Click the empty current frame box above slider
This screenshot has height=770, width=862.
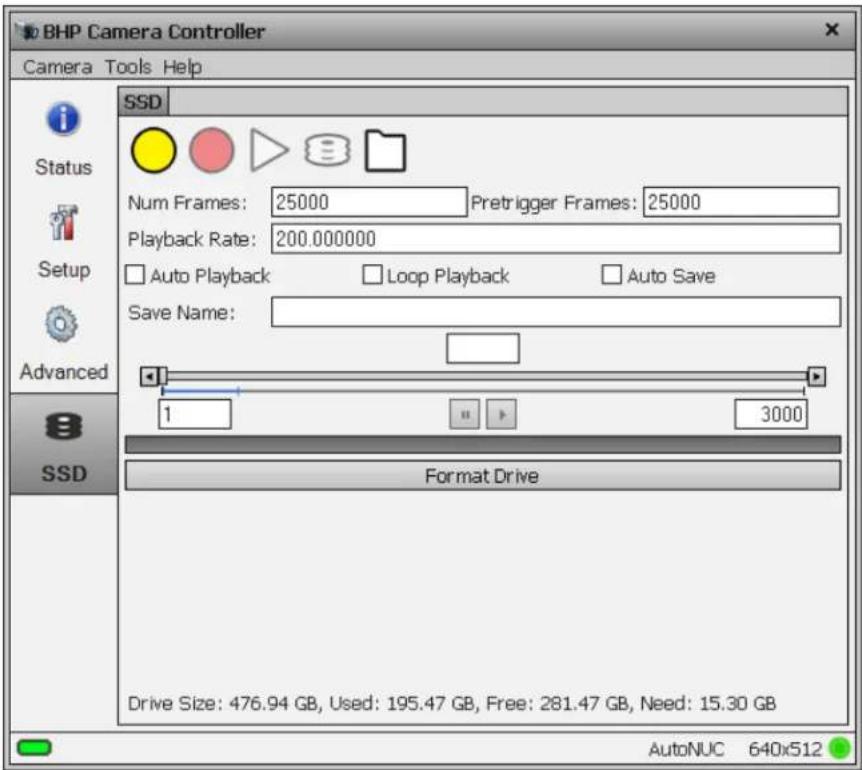click(483, 348)
